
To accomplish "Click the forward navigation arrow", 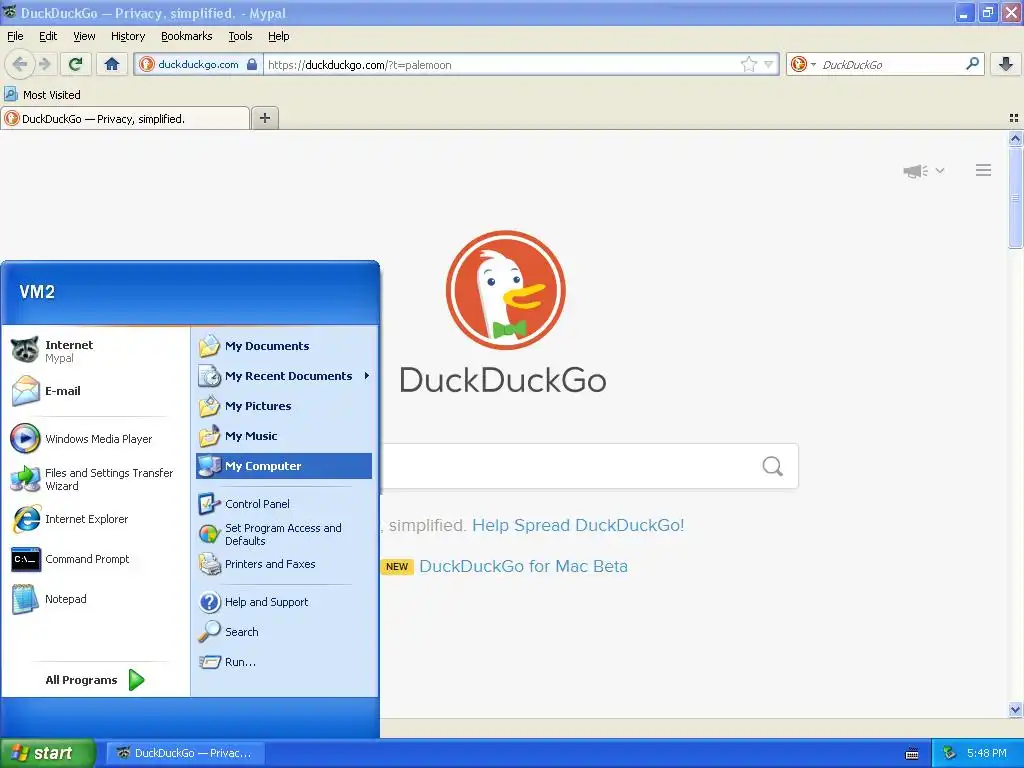I will [44, 64].
